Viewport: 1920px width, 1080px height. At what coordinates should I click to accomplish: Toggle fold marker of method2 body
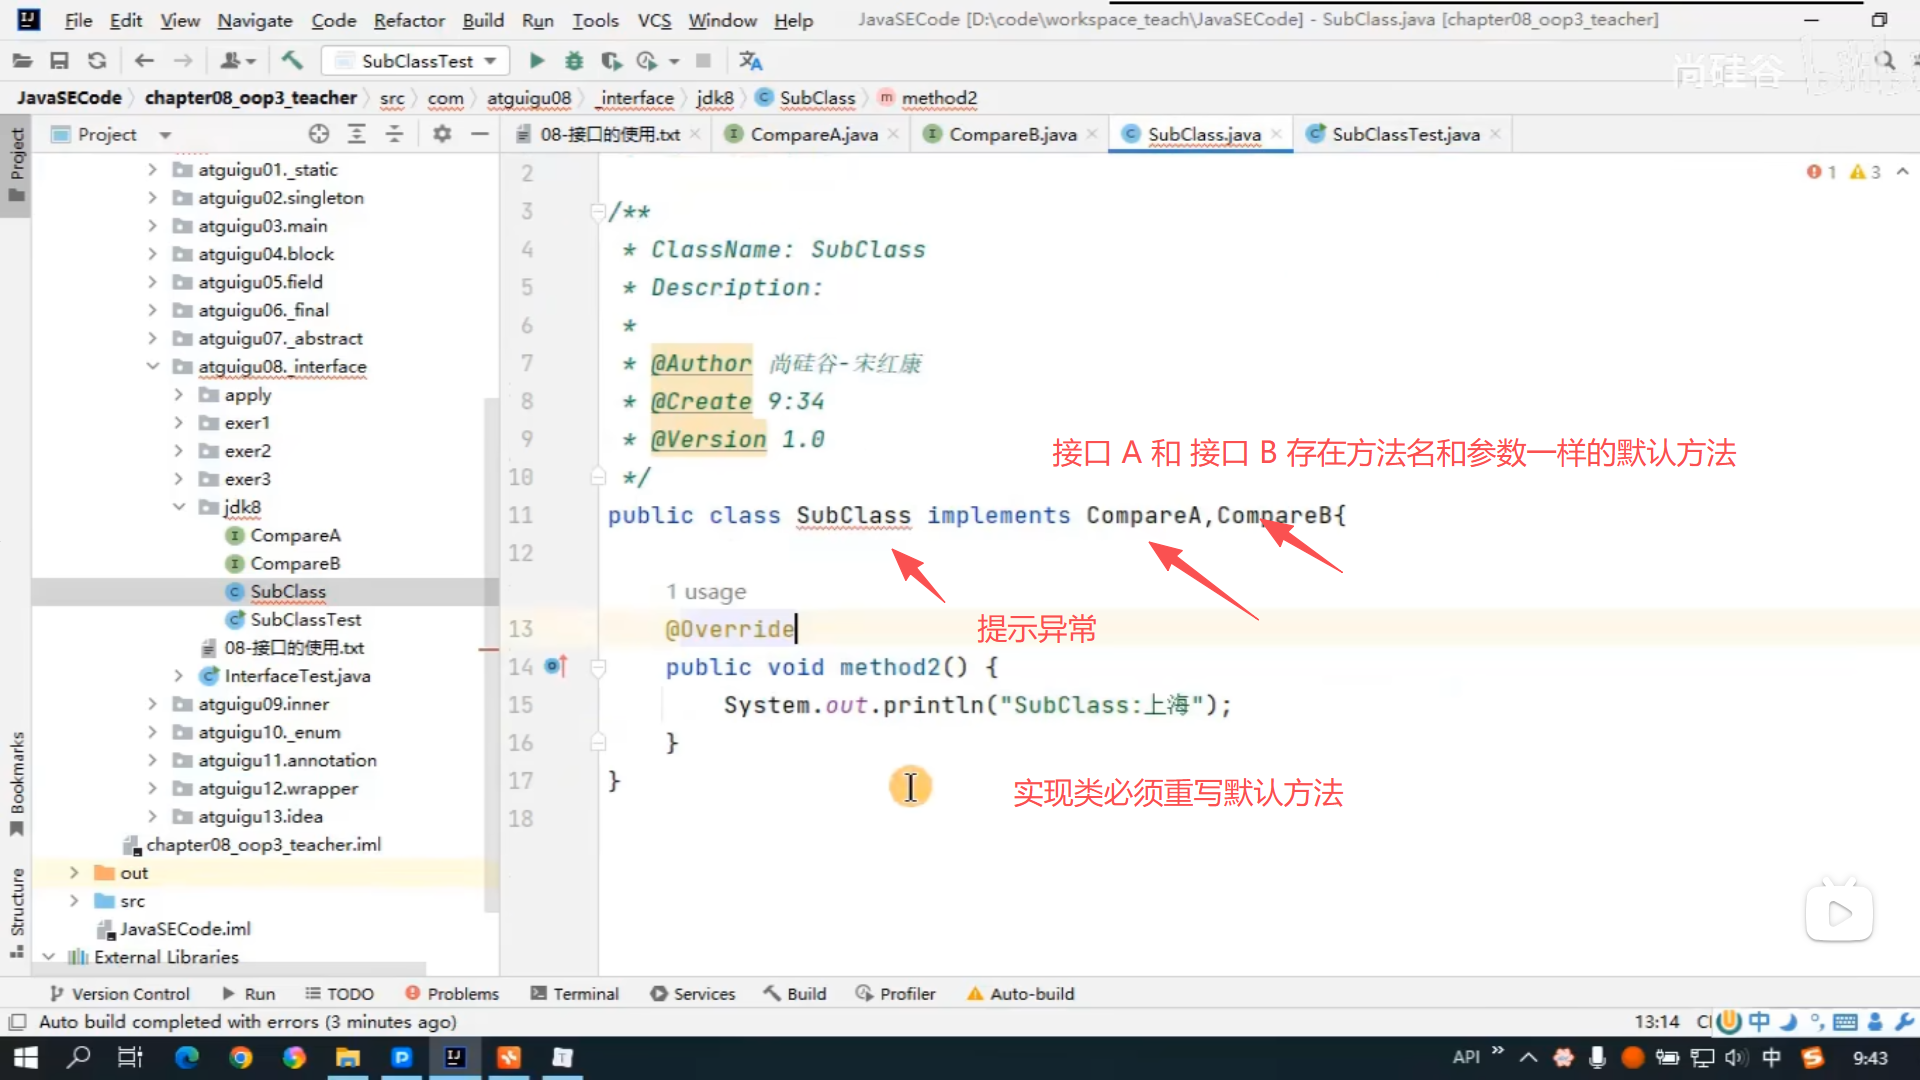coord(598,667)
